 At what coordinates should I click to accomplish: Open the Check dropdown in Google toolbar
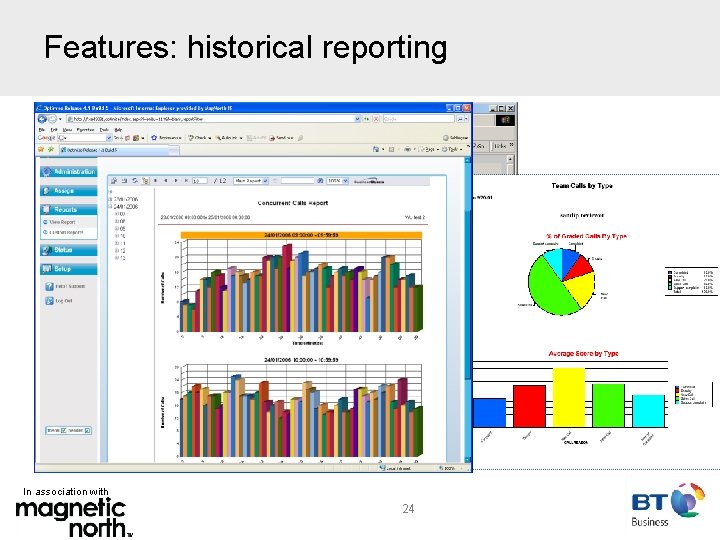[199, 138]
